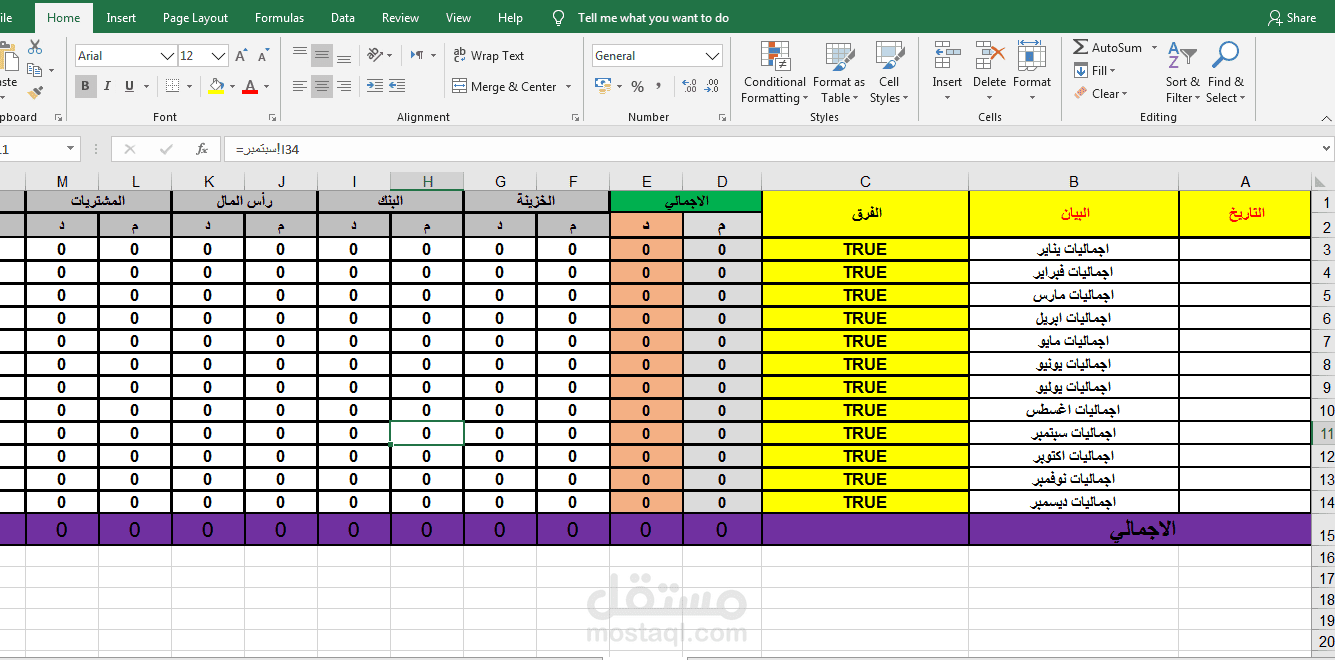Toggle Underline formatting

point(129,87)
